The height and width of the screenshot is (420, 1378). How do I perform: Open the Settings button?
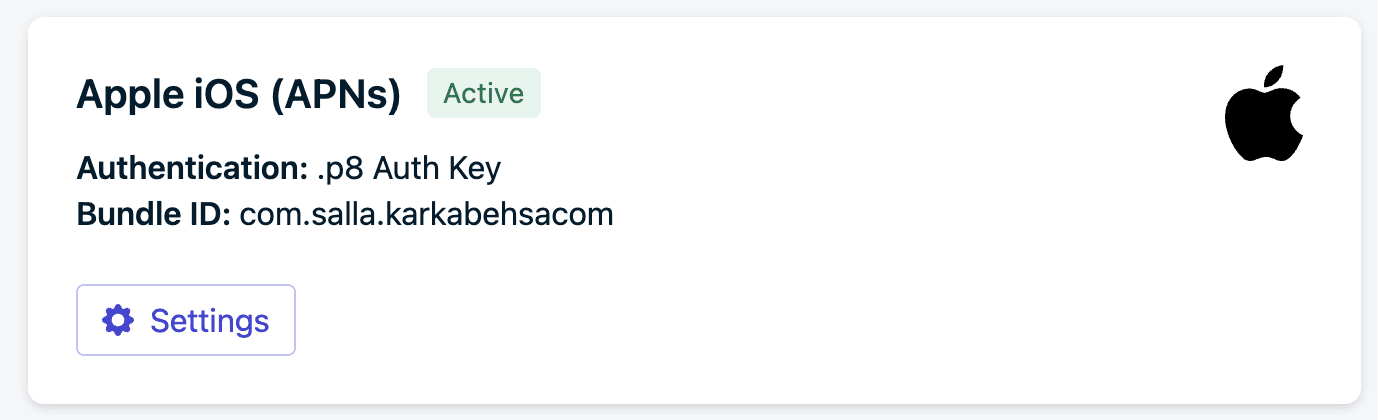pos(186,320)
